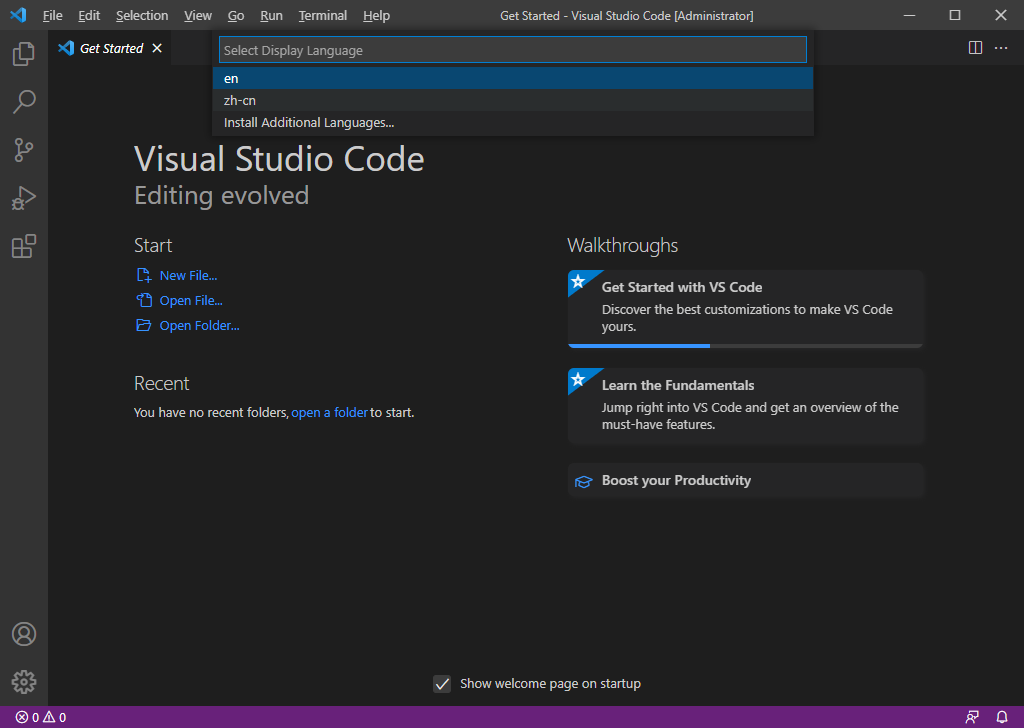
Task: Choose Install Additional Languages... option
Action: tap(513, 123)
